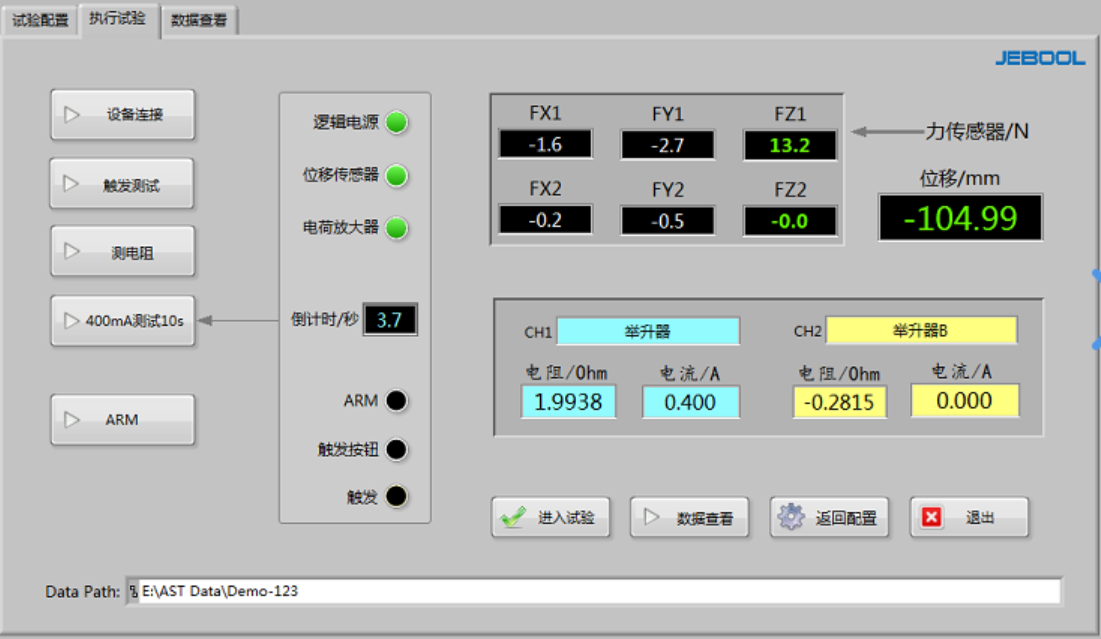Select the CH1 举升器 cyan name field
Screen dimensions: 1101x639
tap(647, 331)
